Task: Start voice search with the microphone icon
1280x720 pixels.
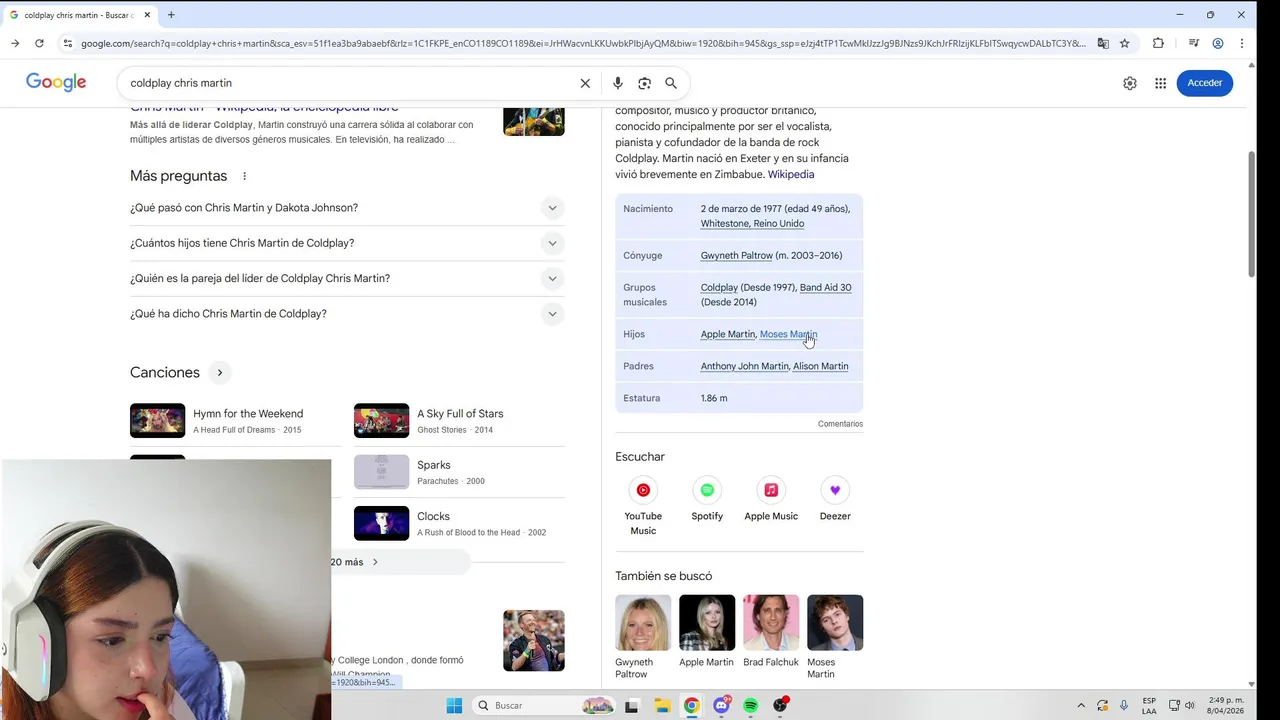Action: [x=618, y=83]
